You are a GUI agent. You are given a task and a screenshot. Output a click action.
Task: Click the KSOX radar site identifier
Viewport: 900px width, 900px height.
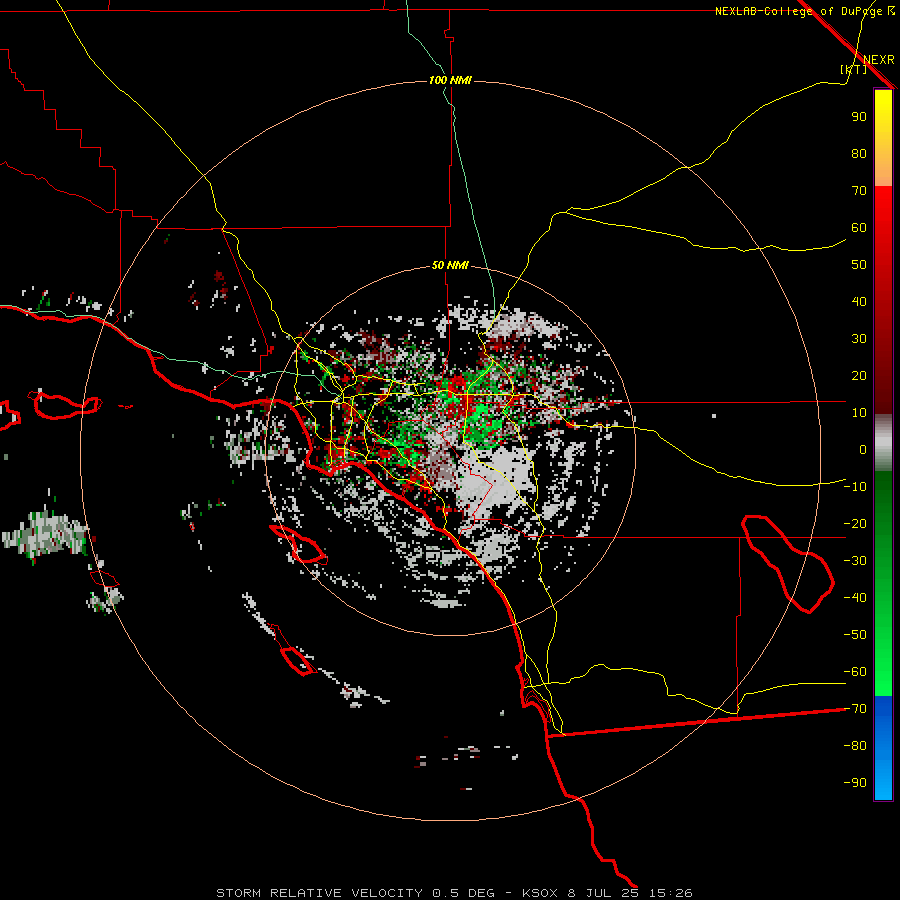tap(540, 893)
